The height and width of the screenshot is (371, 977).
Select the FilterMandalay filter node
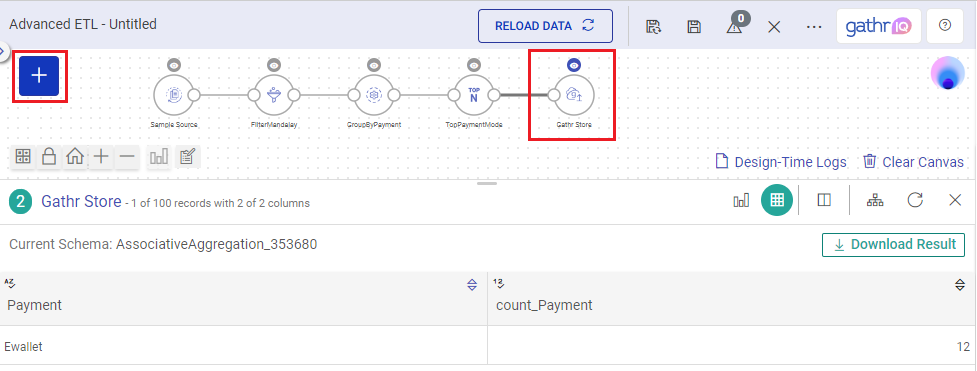pyautogui.click(x=274, y=95)
